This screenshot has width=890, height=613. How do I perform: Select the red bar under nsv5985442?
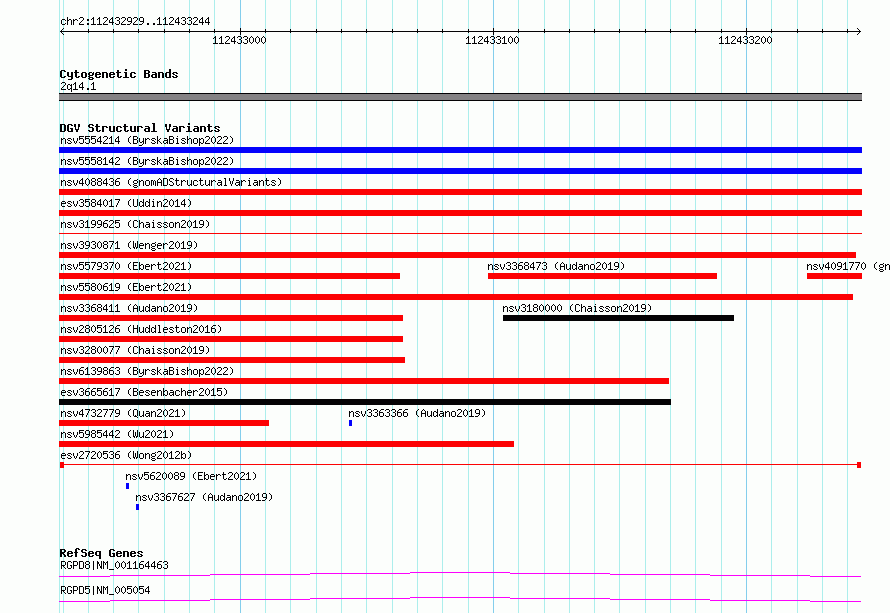point(287,444)
